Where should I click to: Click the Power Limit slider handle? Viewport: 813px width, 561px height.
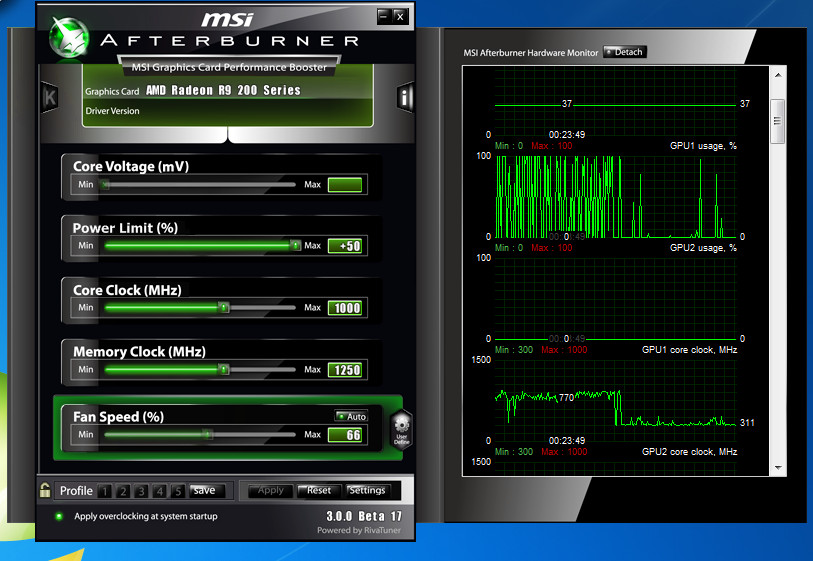click(x=295, y=245)
